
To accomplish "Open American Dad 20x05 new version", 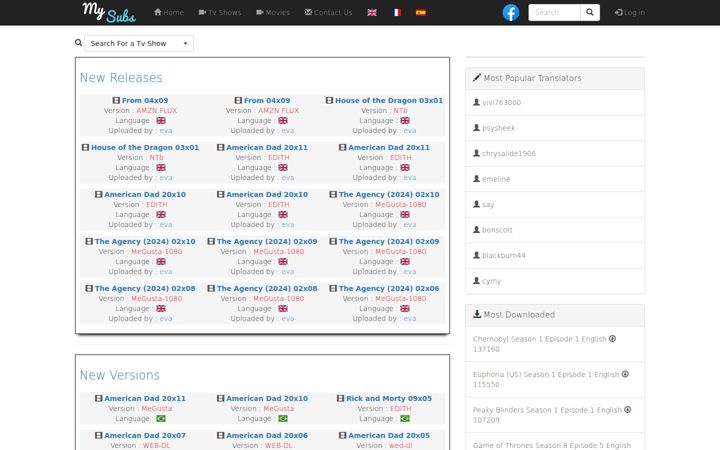I will [389, 435].
